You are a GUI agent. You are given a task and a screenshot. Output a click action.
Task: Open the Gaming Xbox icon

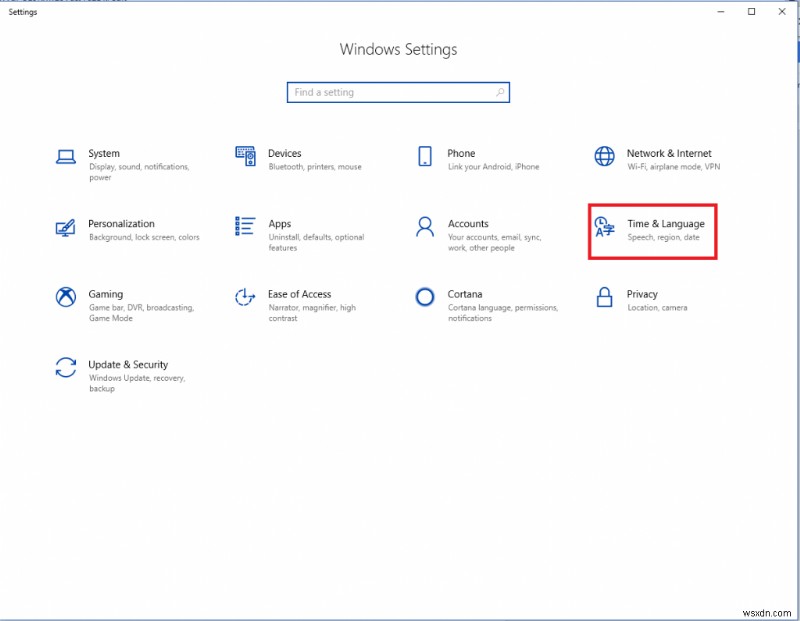tap(66, 297)
